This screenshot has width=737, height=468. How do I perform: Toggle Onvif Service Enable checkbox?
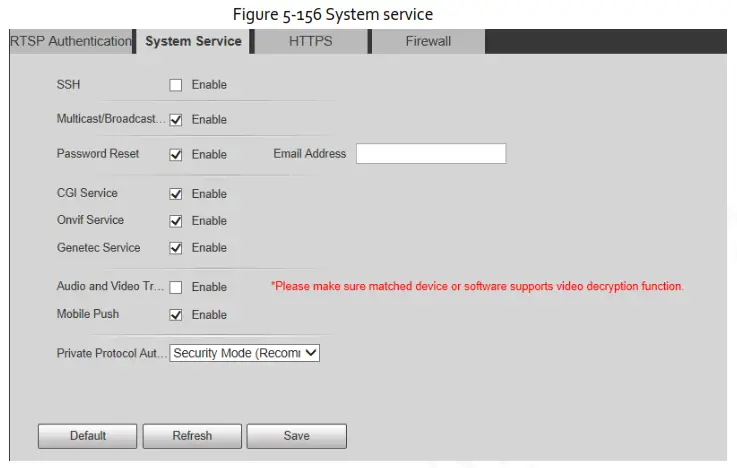click(176, 221)
